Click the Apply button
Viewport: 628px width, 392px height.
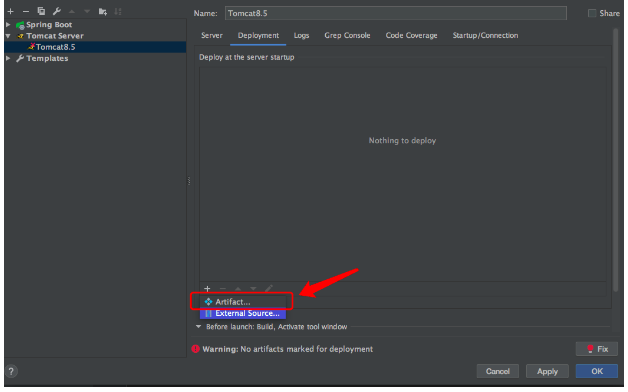tap(547, 371)
